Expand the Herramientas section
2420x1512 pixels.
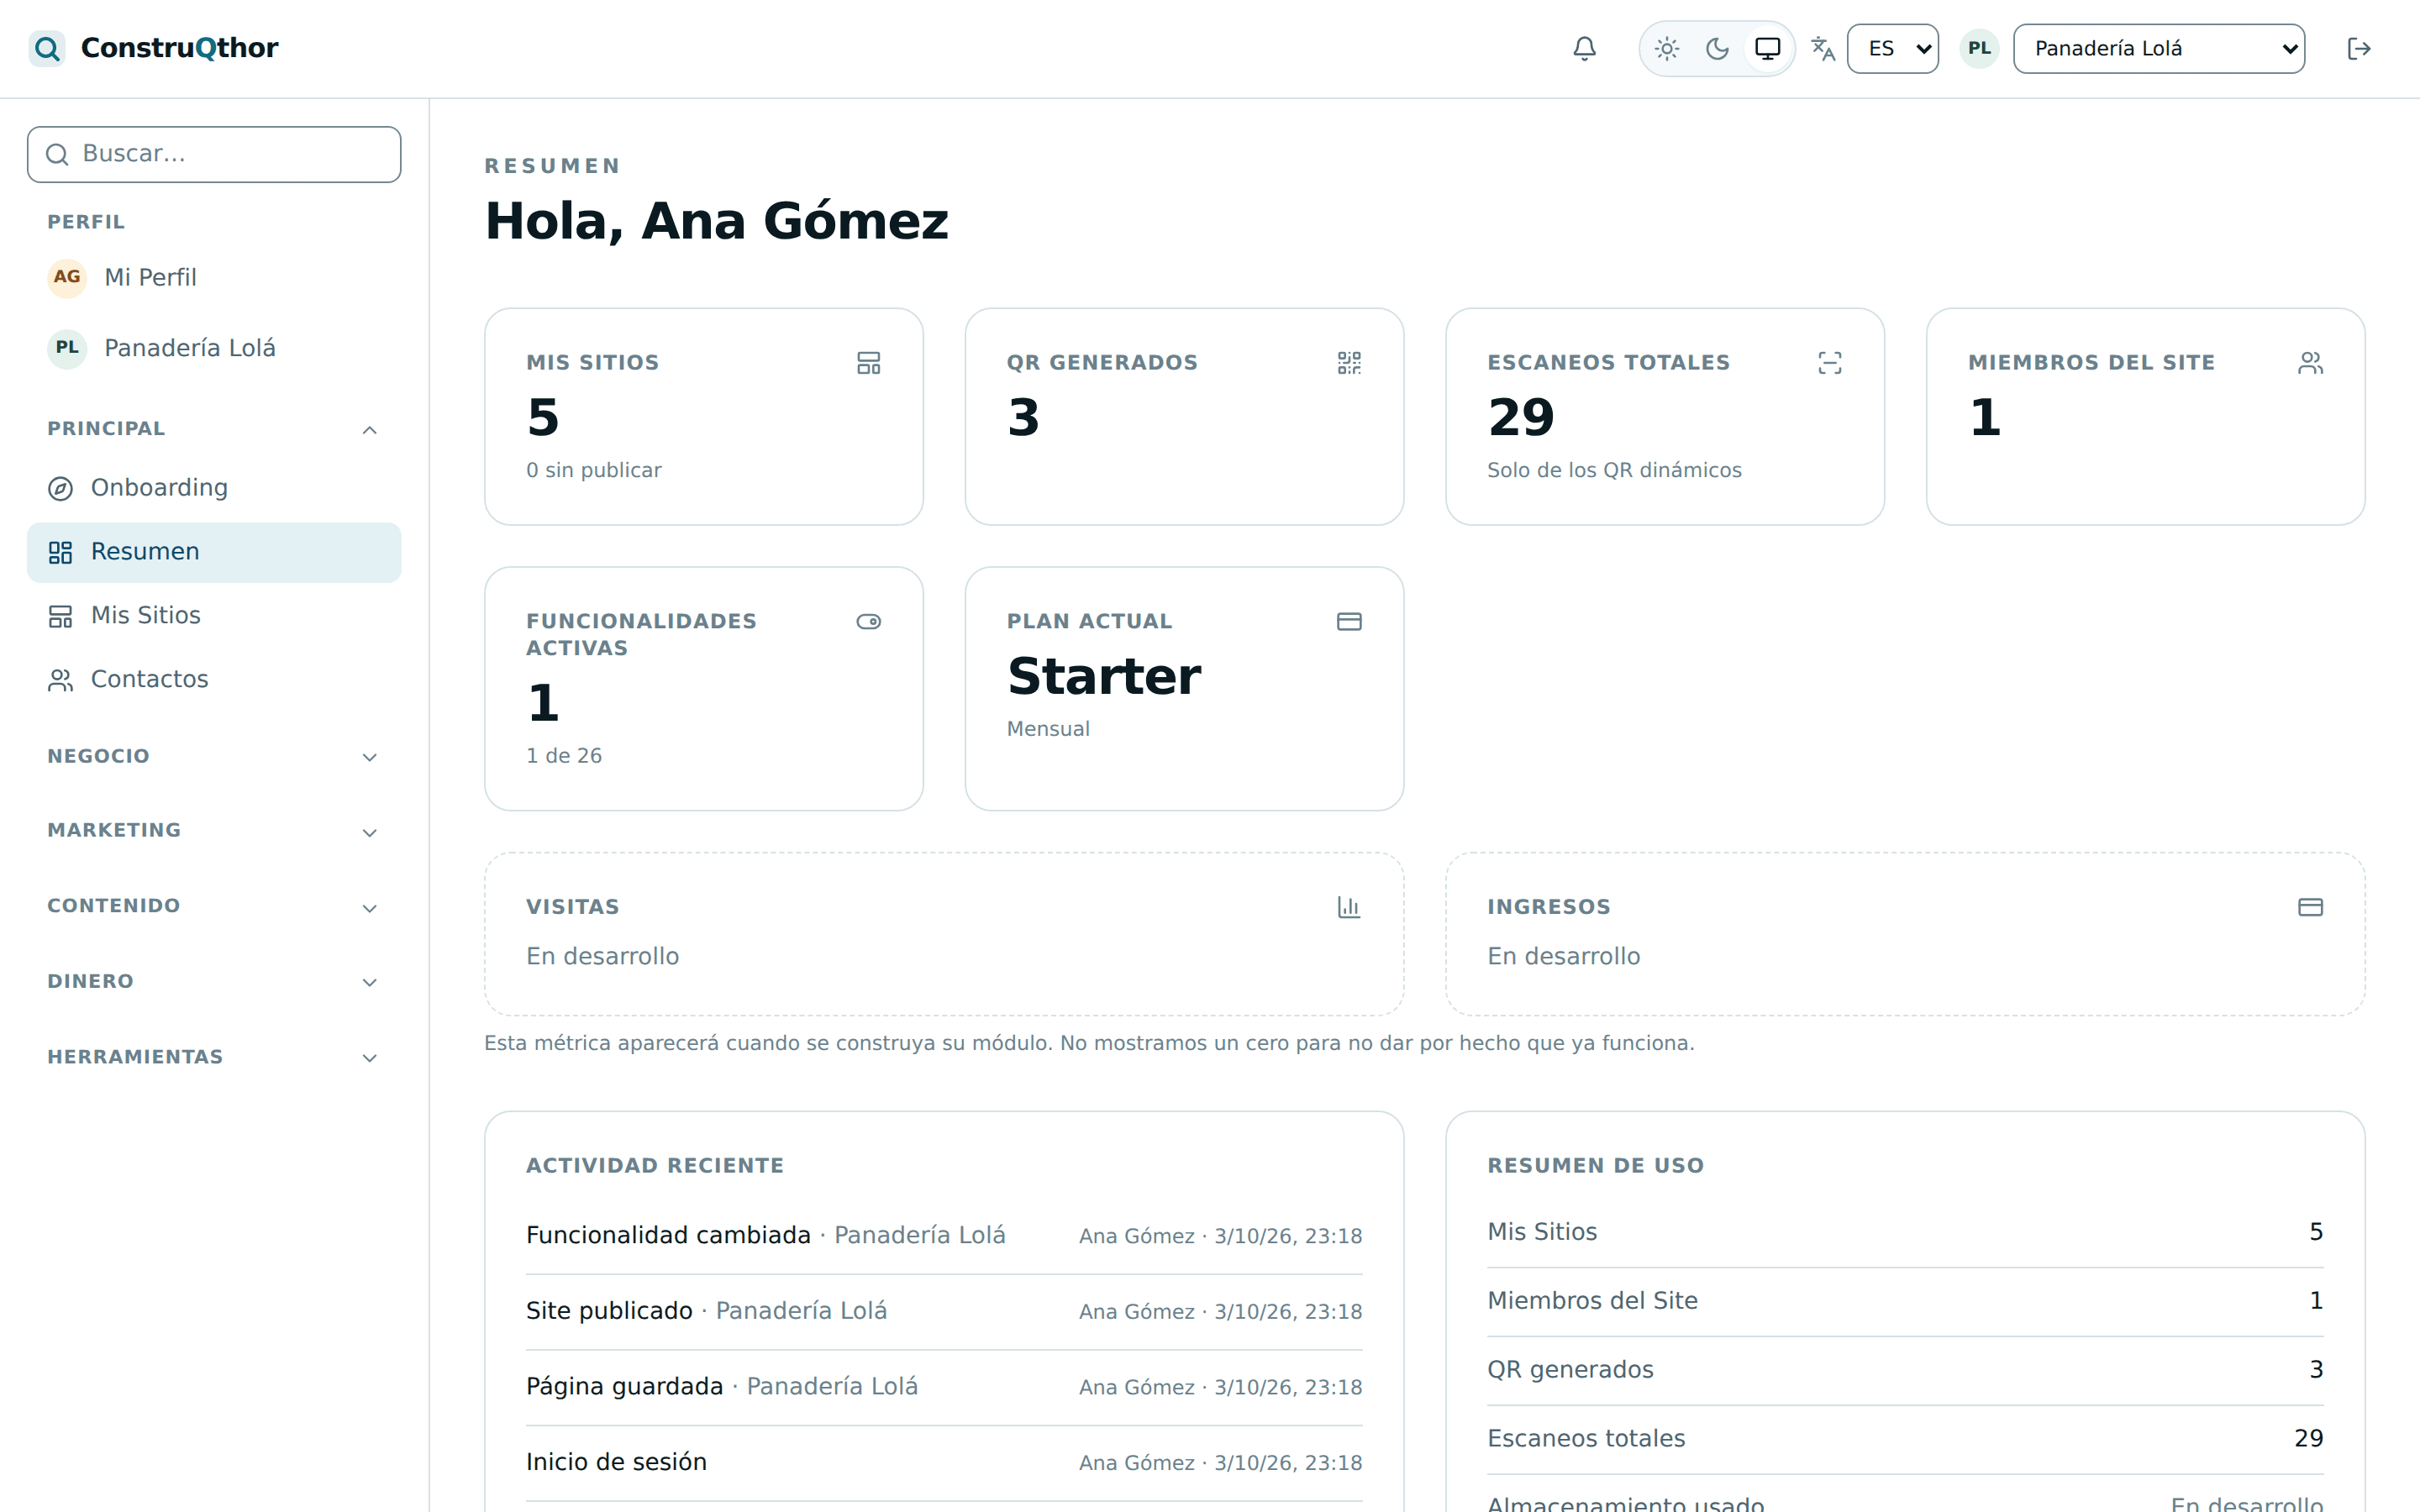pos(214,1058)
